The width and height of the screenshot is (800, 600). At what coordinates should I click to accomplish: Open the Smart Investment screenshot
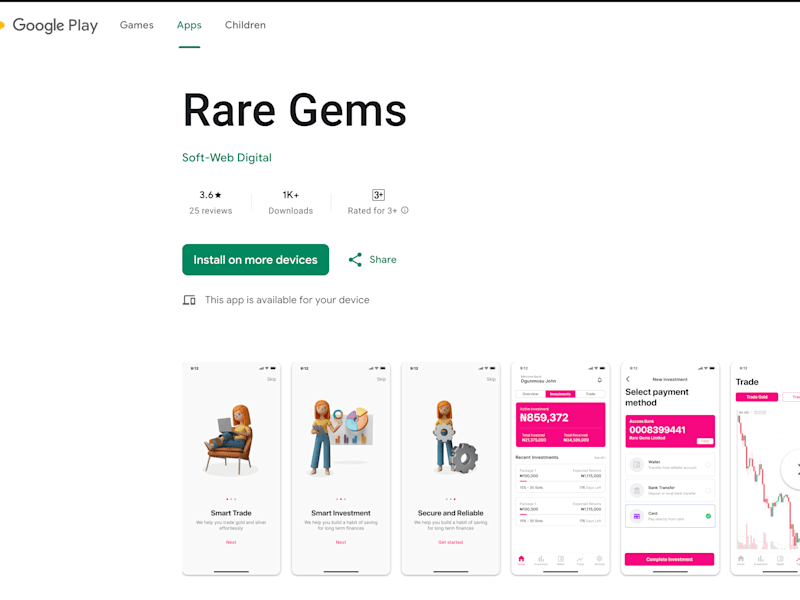point(341,469)
